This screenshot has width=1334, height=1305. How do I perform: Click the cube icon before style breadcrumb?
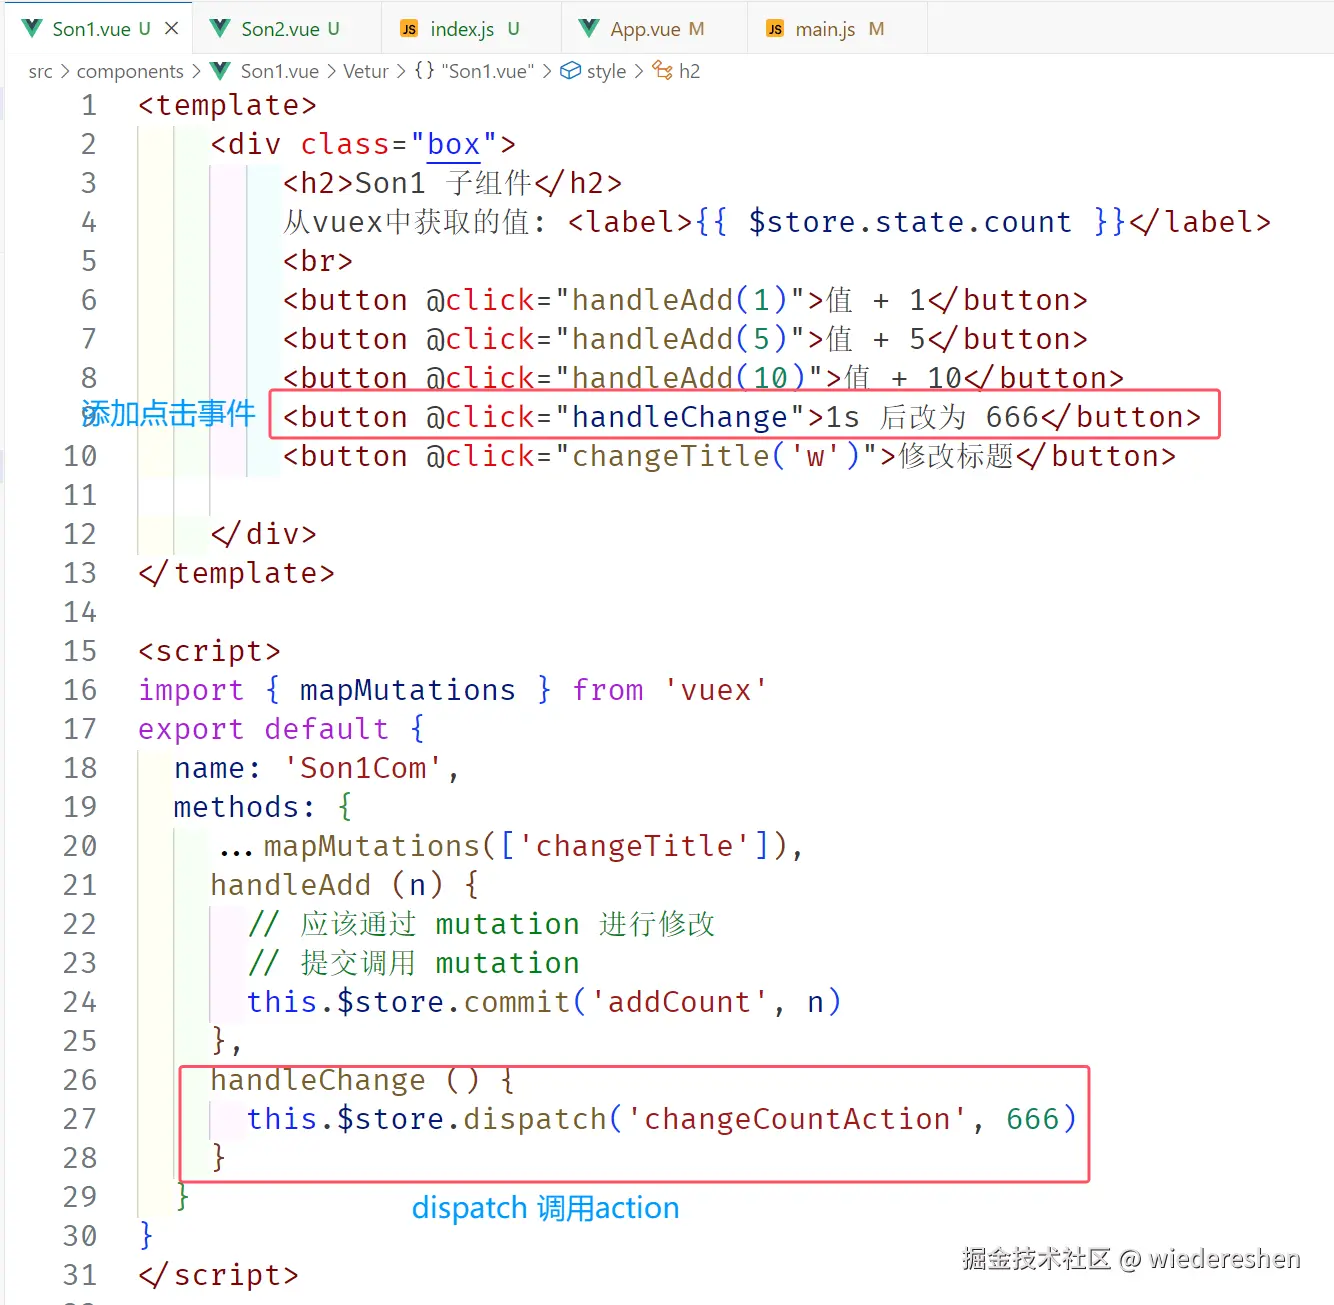point(570,71)
